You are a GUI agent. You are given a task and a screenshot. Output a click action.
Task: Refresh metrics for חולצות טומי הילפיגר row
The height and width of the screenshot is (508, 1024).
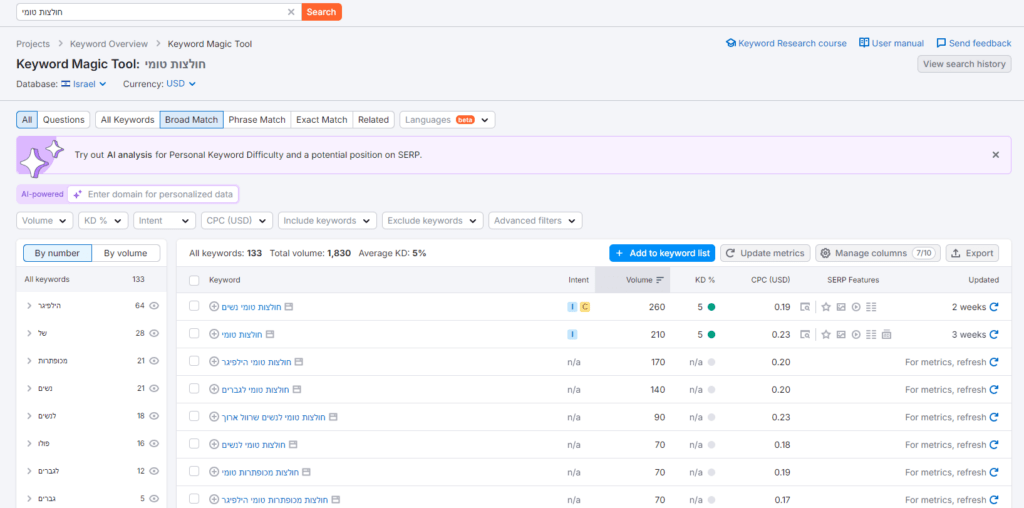click(x=993, y=362)
